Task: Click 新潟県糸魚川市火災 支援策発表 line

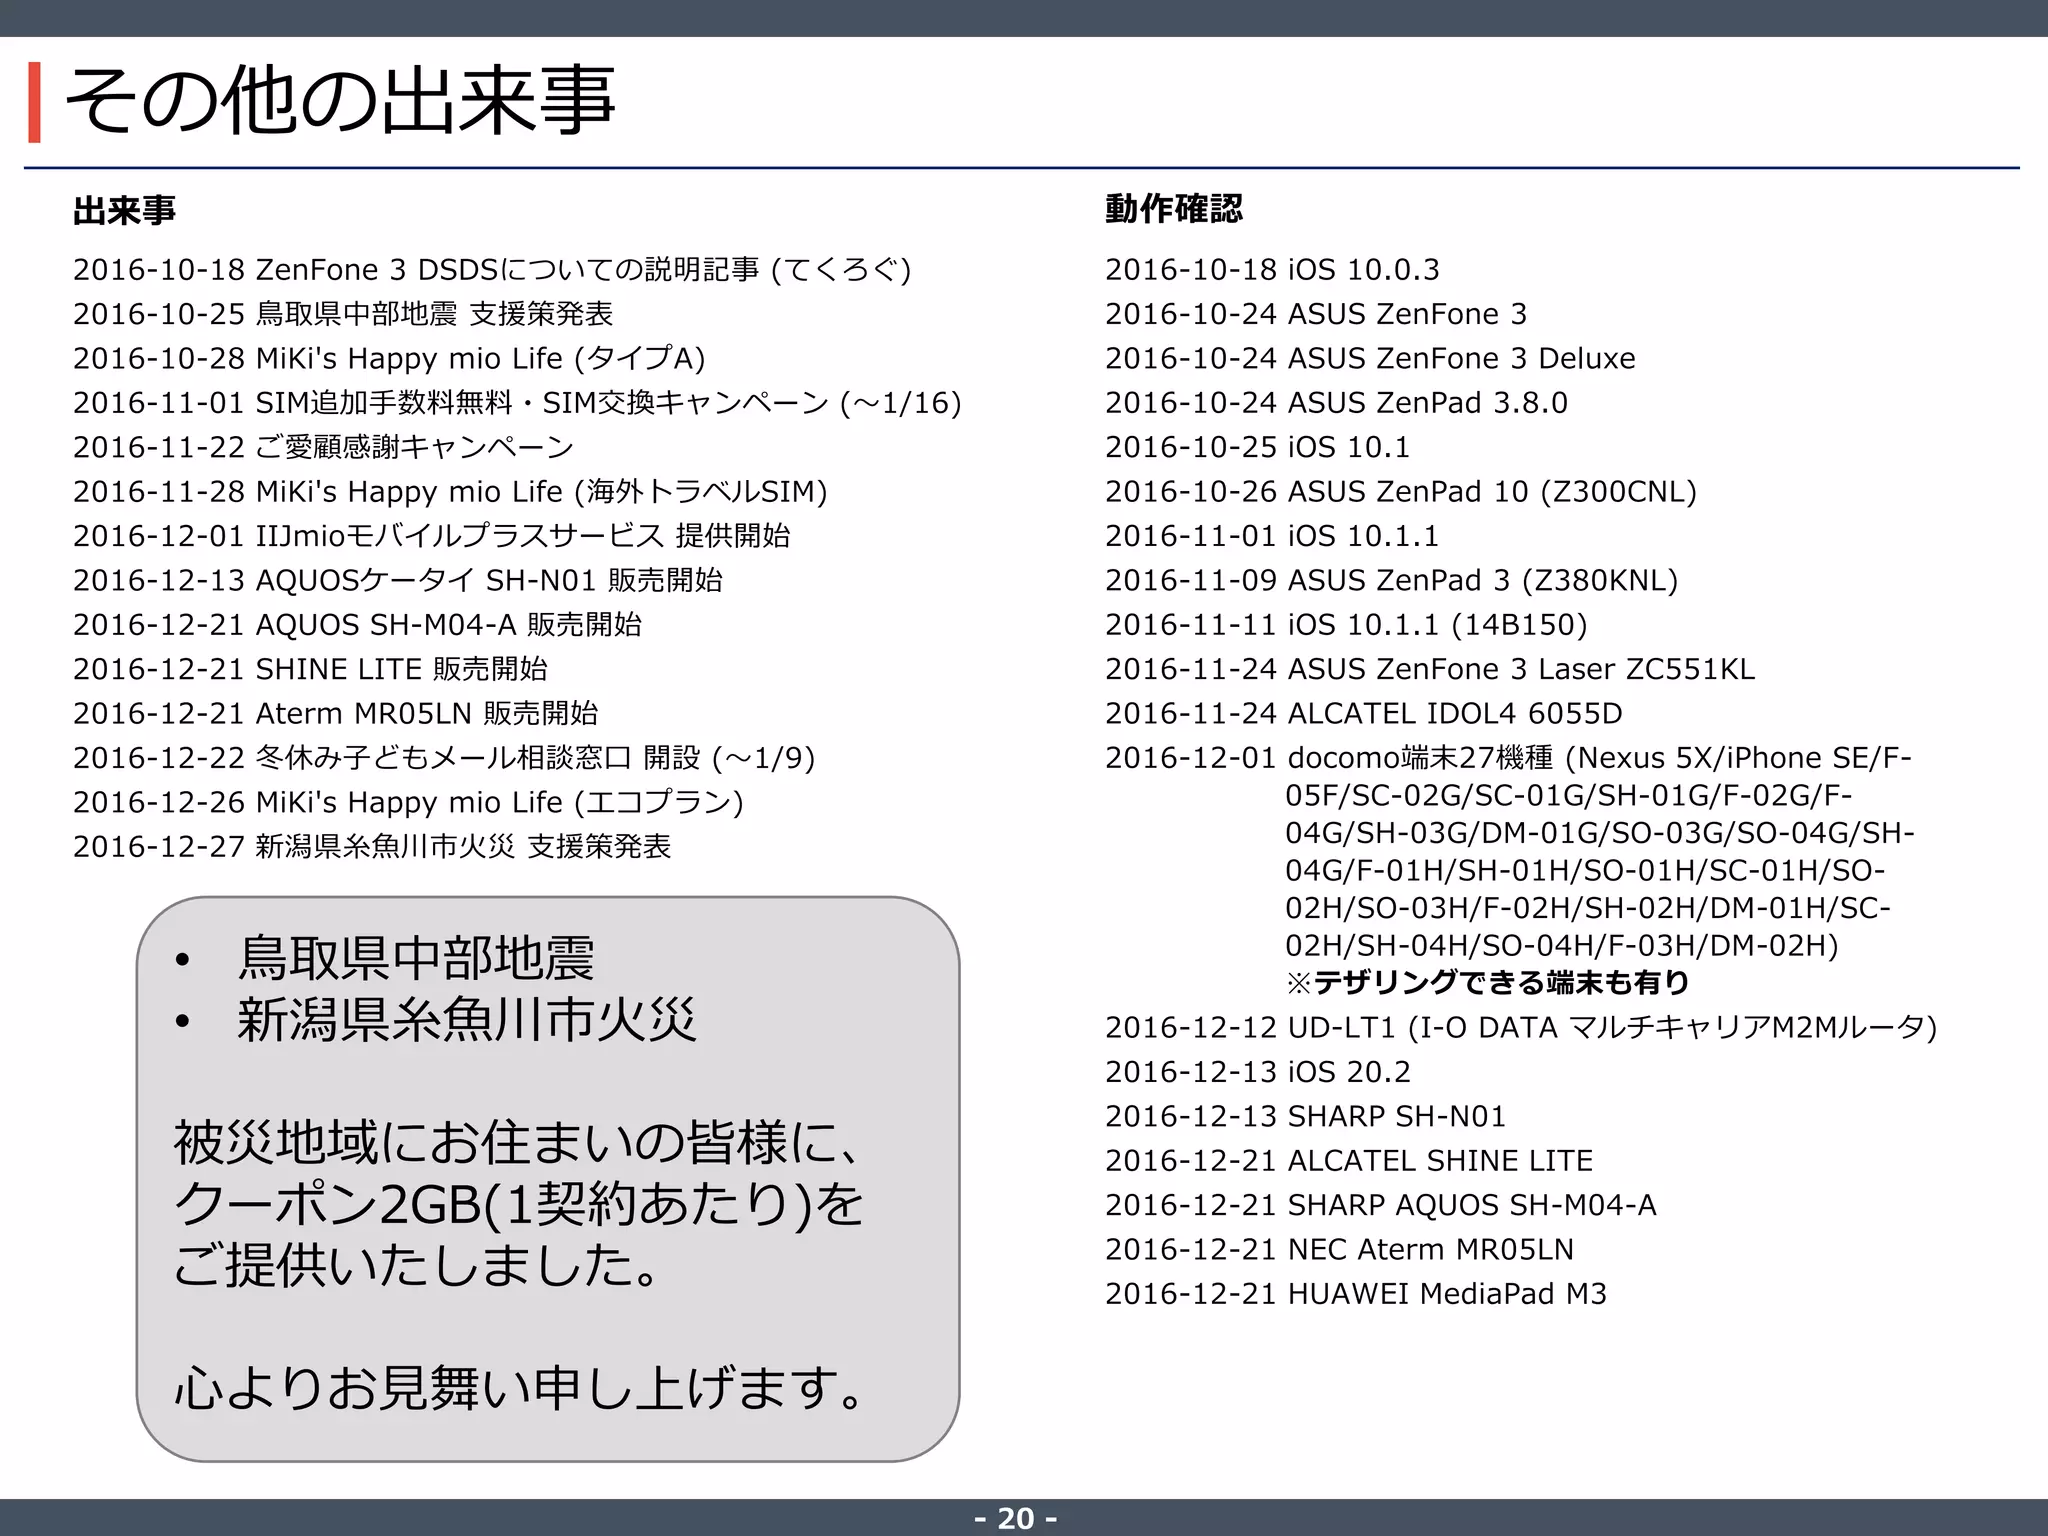Action: 372,846
